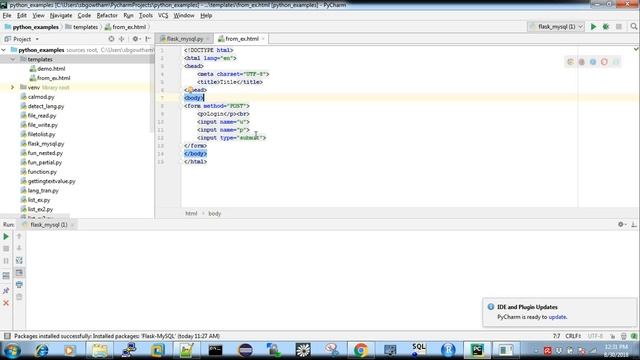This screenshot has height=360, width=640.
Task: Open the Refactor menu
Action: [107, 16]
